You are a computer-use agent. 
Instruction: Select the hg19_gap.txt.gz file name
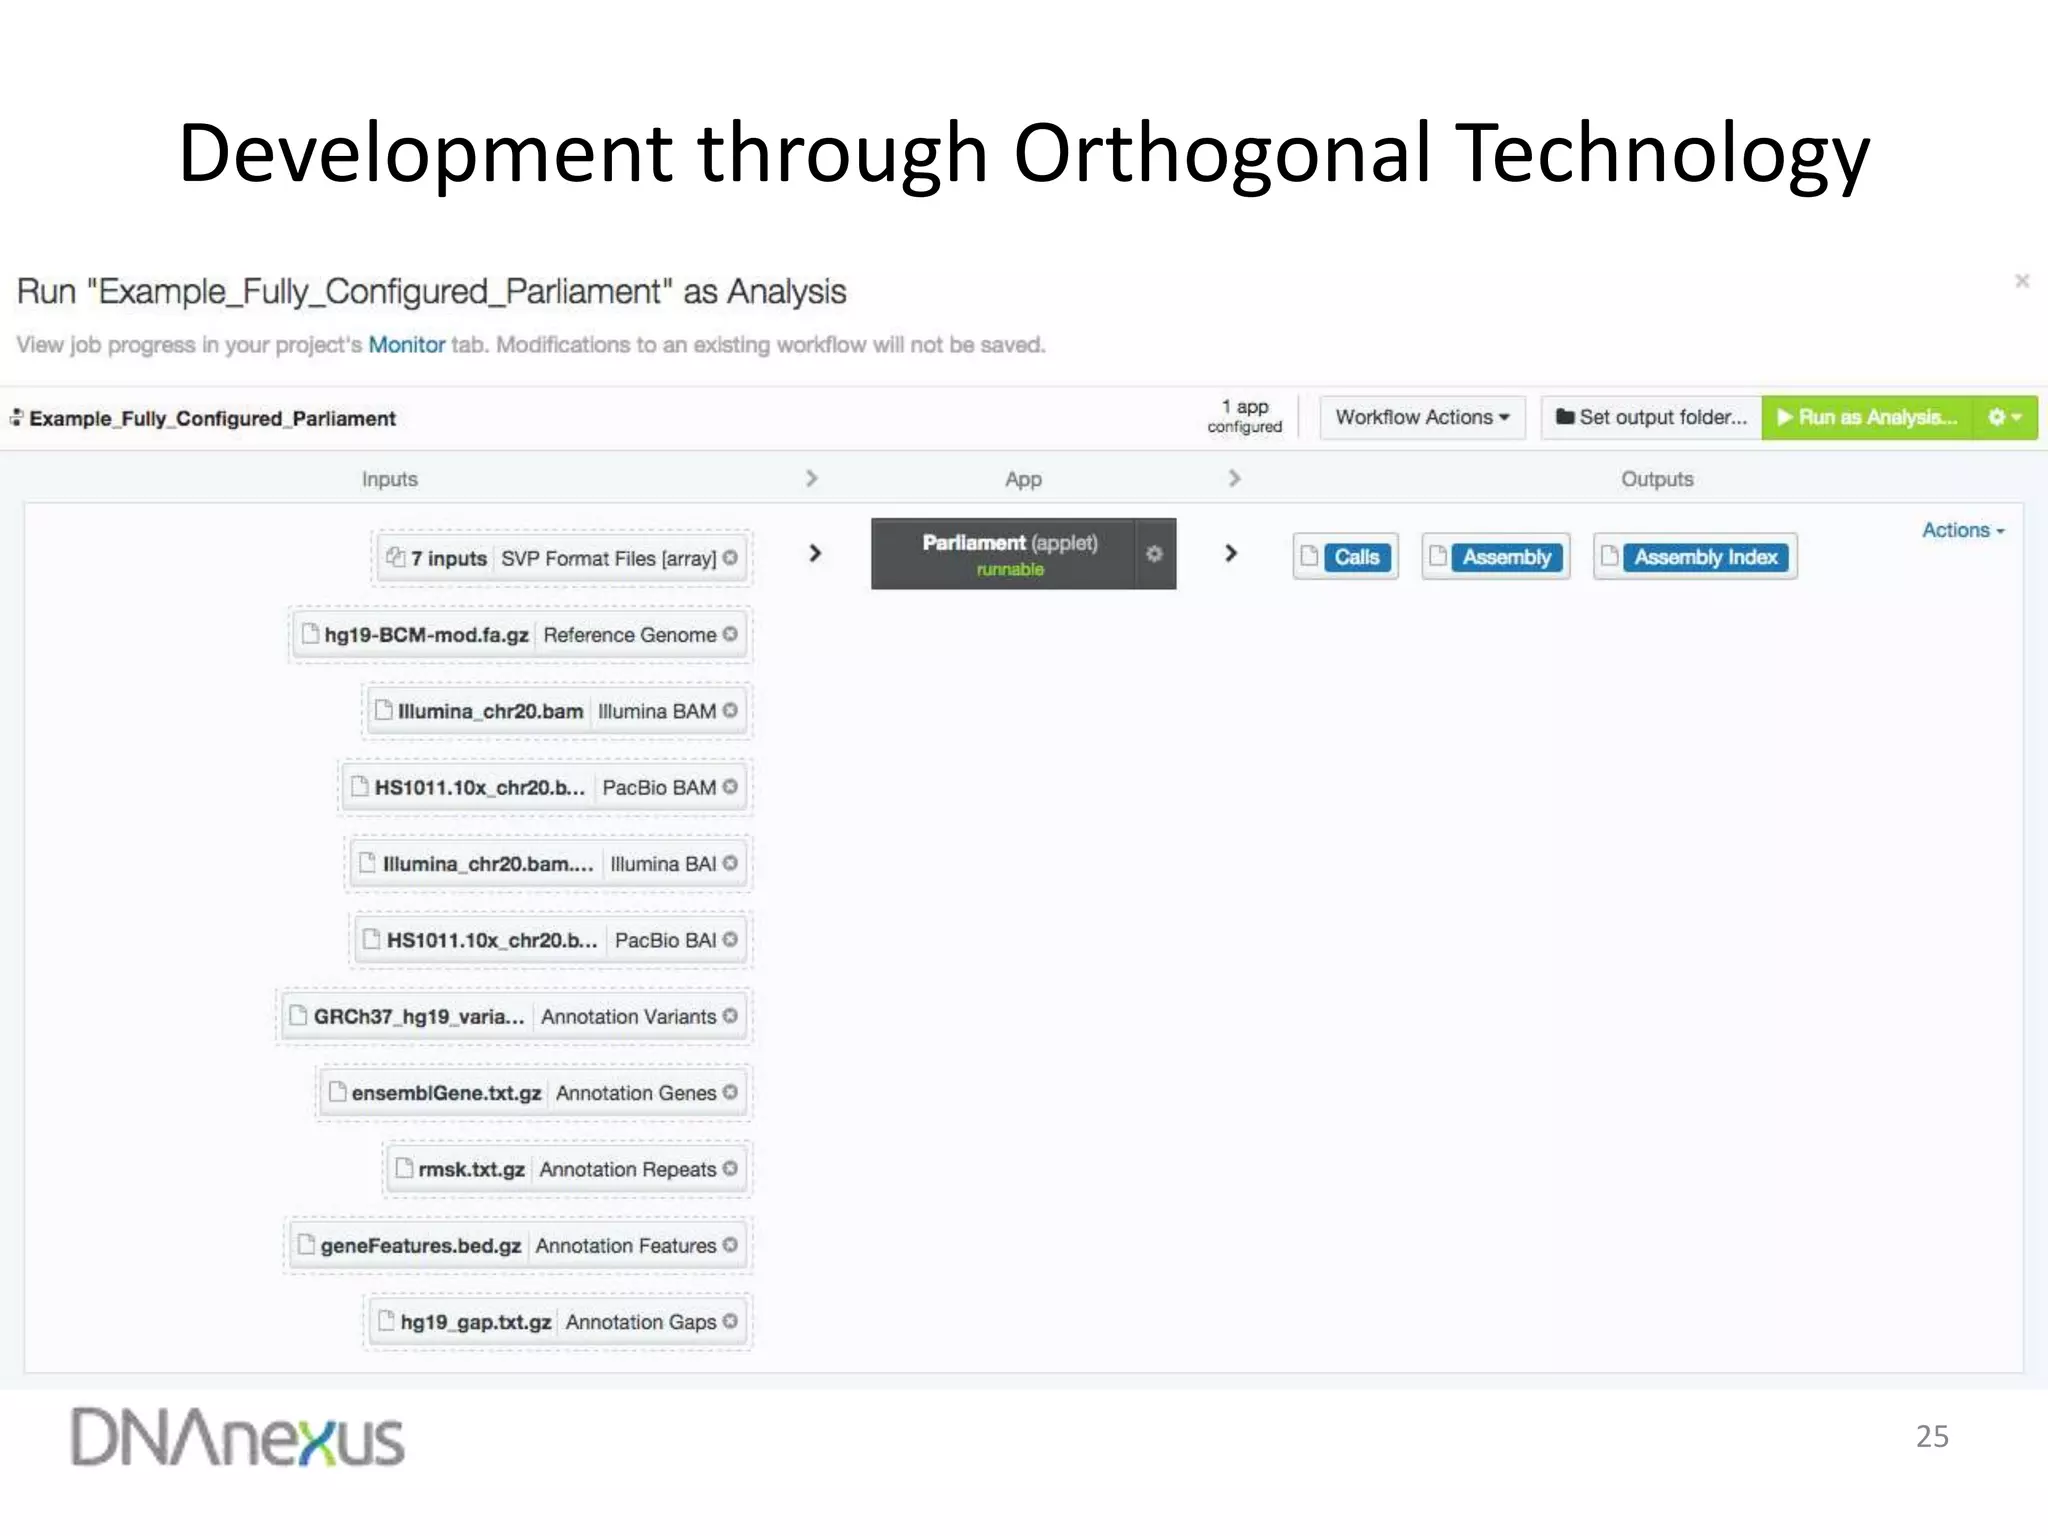click(476, 1322)
